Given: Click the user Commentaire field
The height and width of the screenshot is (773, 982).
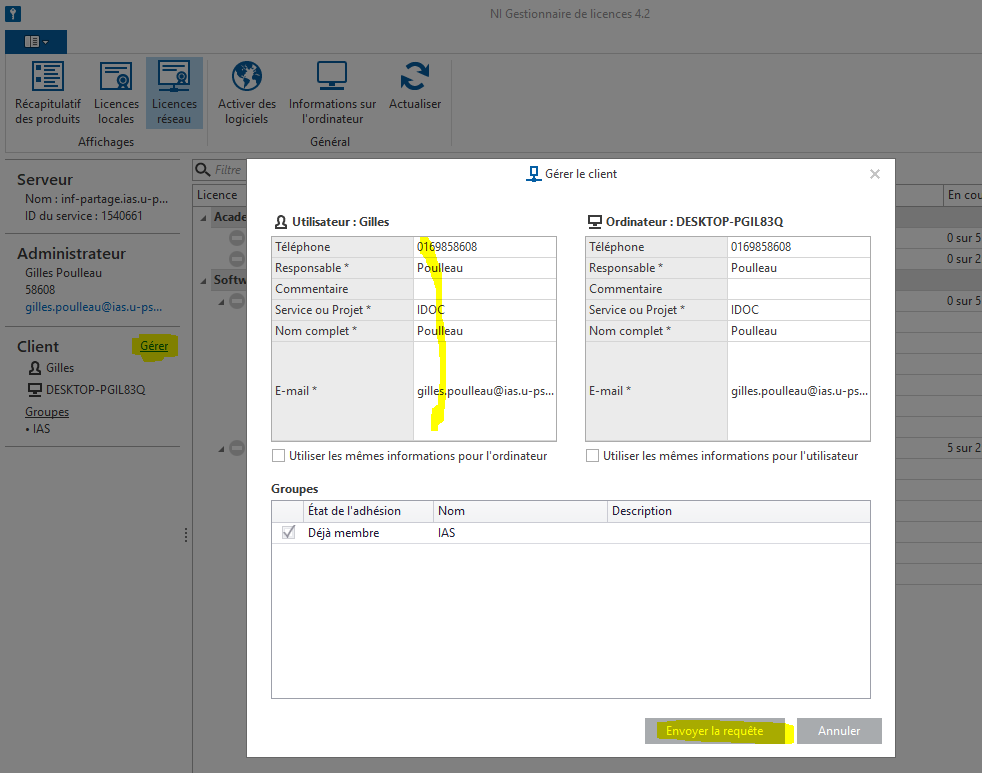Looking at the screenshot, I should [x=484, y=289].
